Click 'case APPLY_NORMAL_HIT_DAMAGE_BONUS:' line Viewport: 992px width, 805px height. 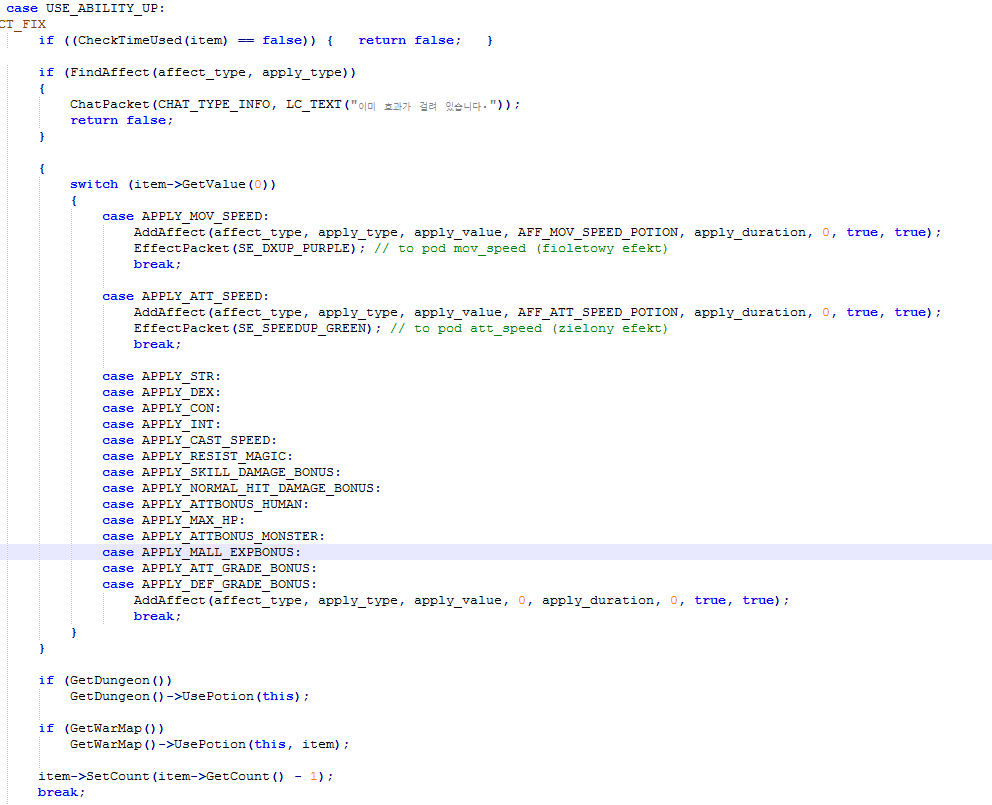241,488
